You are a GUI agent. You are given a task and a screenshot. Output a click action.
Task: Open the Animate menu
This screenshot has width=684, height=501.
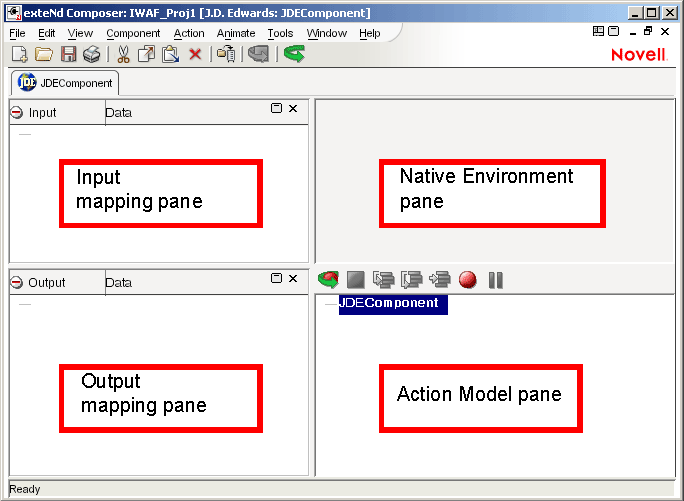click(x=236, y=33)
